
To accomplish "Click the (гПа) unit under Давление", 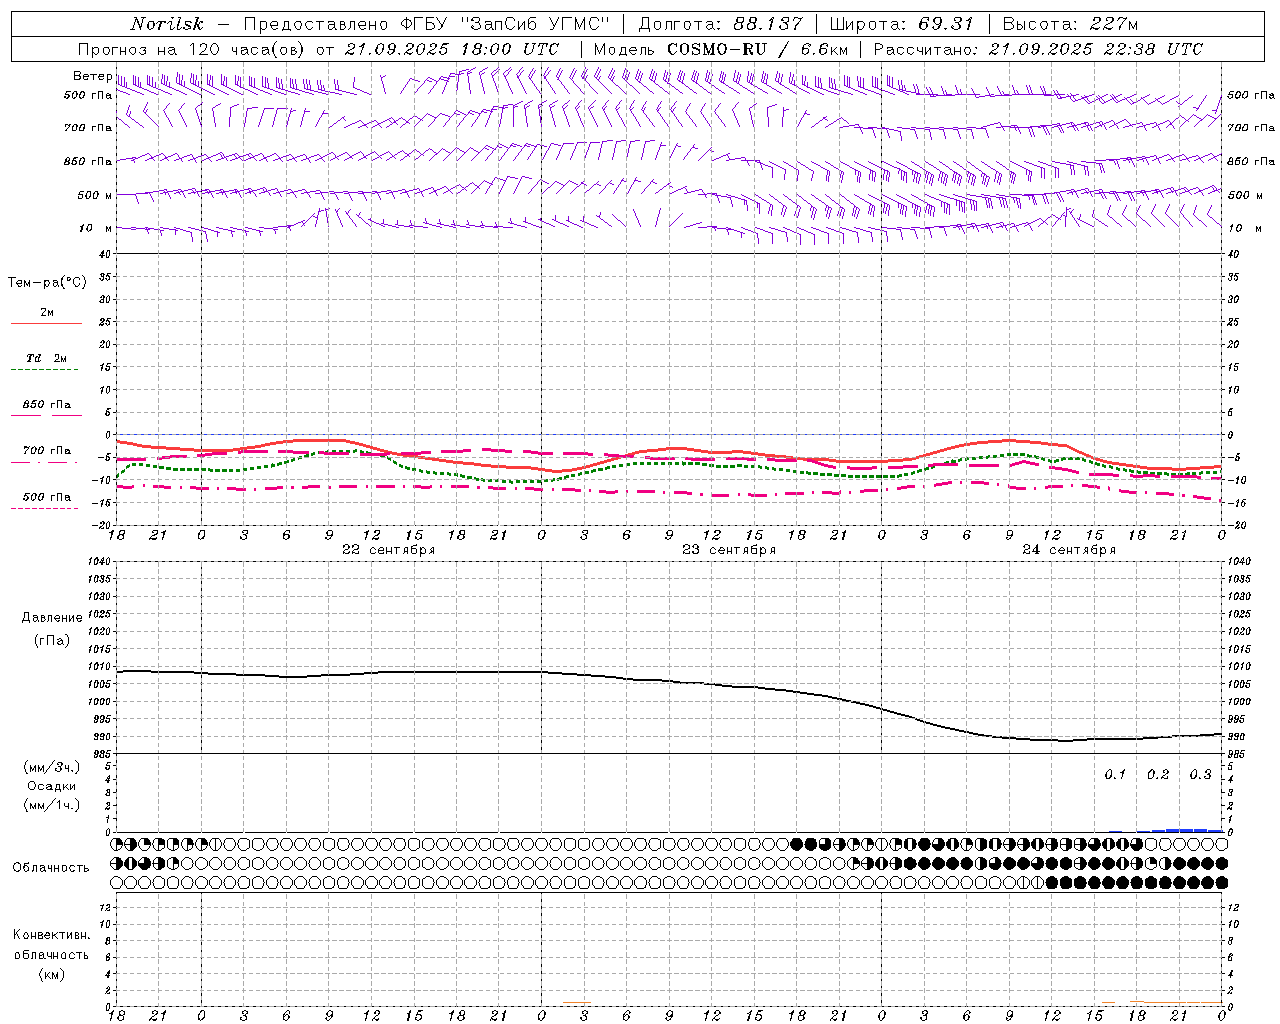I will pos(52,640).
